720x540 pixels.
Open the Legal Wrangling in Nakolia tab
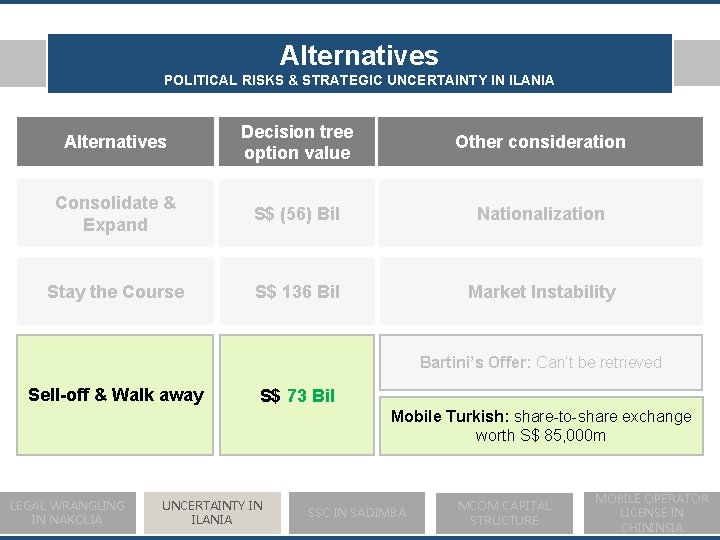click(67, 512)
